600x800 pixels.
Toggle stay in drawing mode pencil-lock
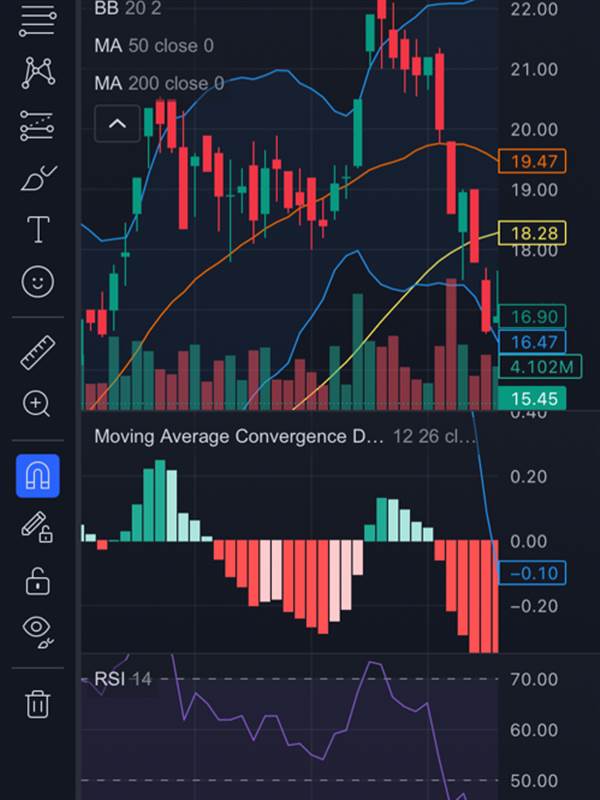click(37, 527)
